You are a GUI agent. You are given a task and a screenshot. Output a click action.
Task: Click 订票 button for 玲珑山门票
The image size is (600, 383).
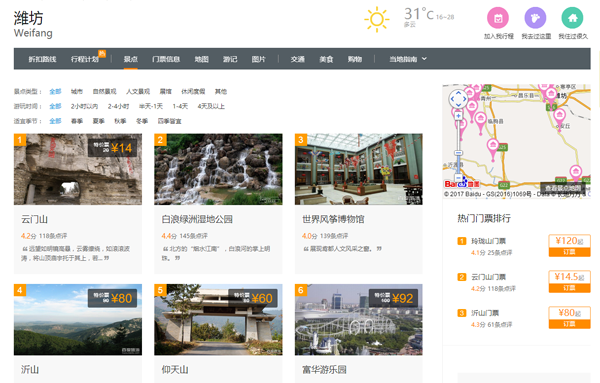(569, 252)
